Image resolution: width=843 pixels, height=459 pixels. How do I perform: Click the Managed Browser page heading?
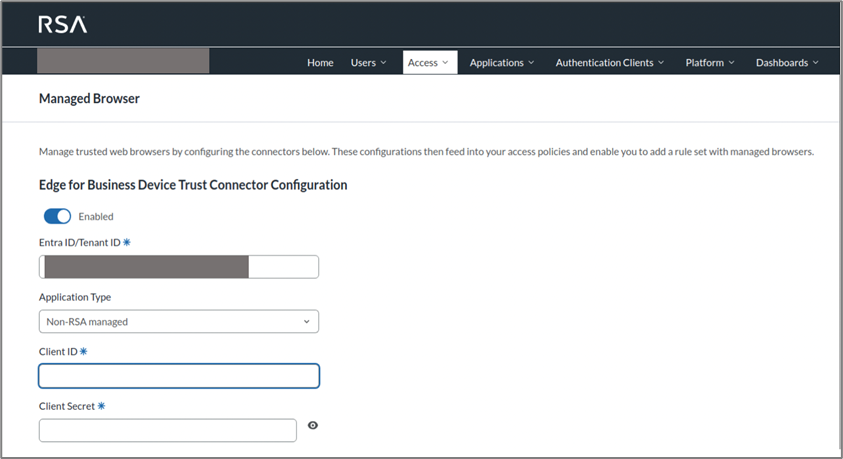89,99
